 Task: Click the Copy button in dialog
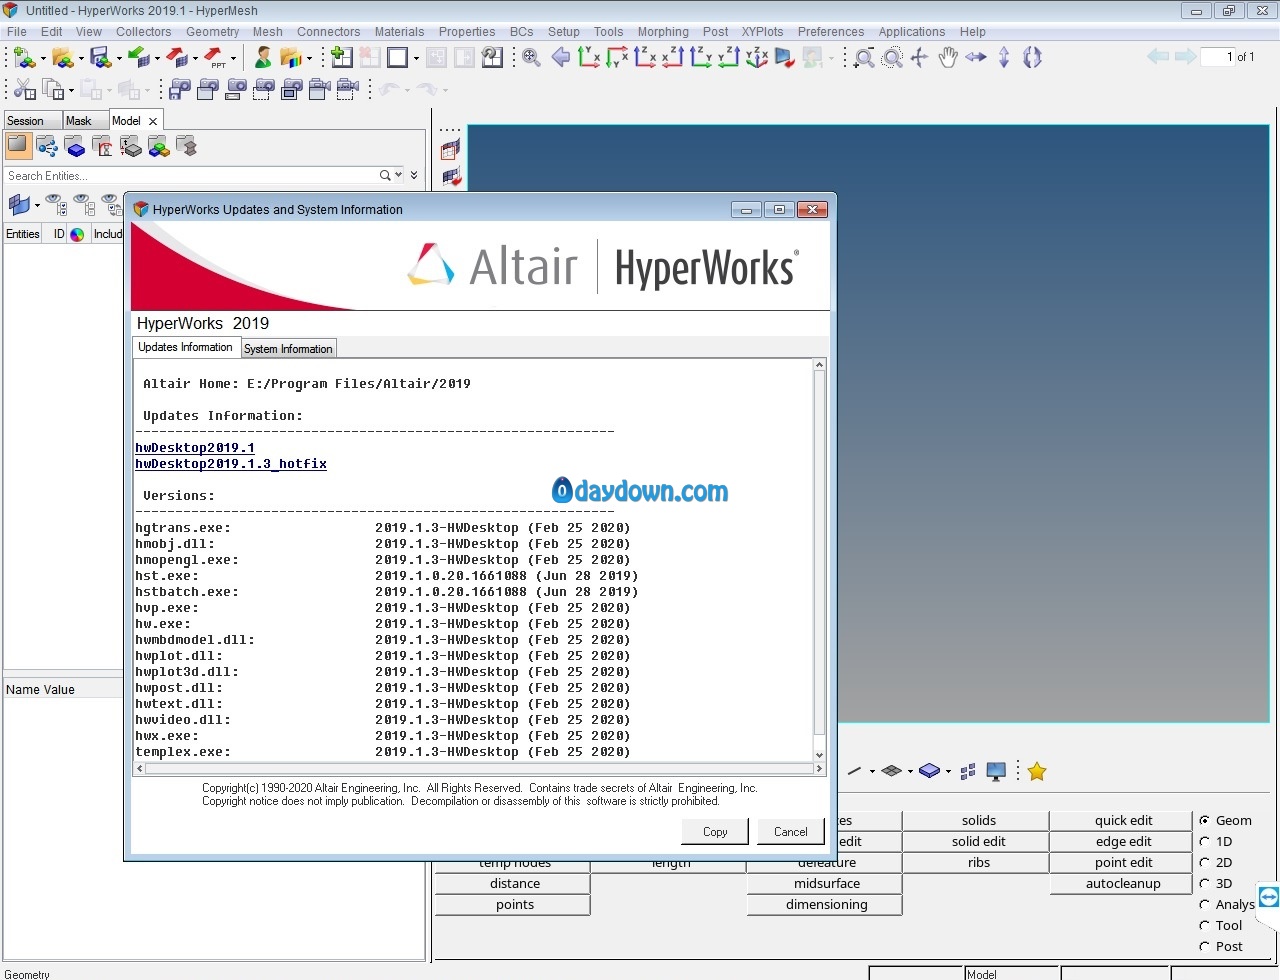(x=715, y=831)
